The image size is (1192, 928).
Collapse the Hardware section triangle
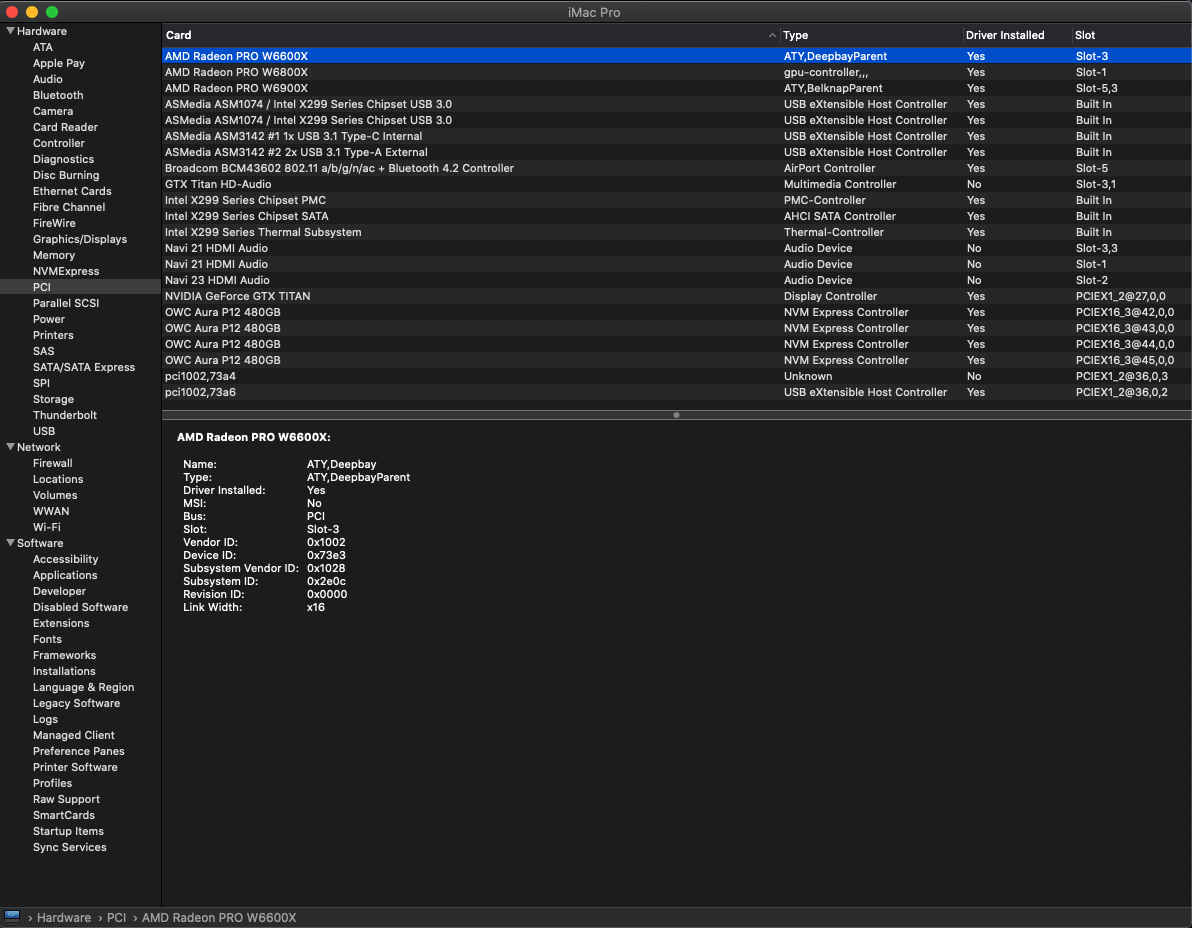(11, 31)
